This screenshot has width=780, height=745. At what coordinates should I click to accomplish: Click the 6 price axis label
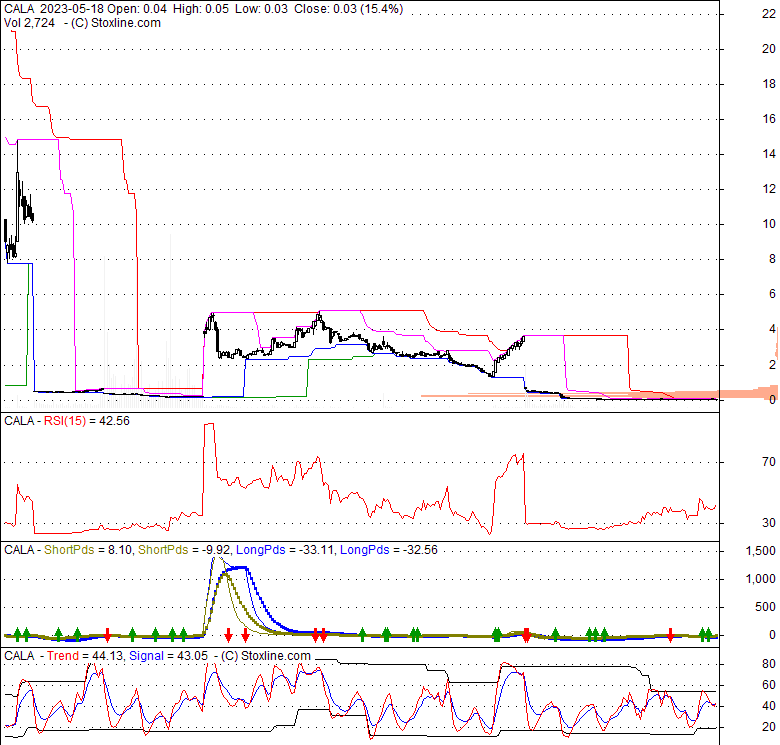point(772,294)
